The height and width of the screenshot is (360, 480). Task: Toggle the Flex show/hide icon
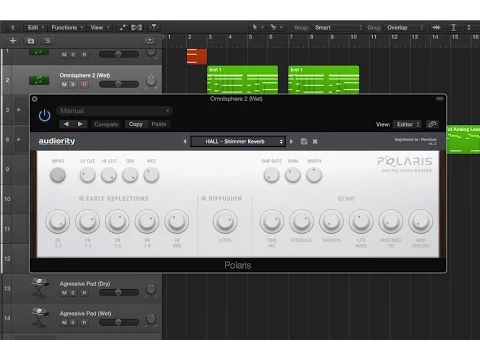136,28
